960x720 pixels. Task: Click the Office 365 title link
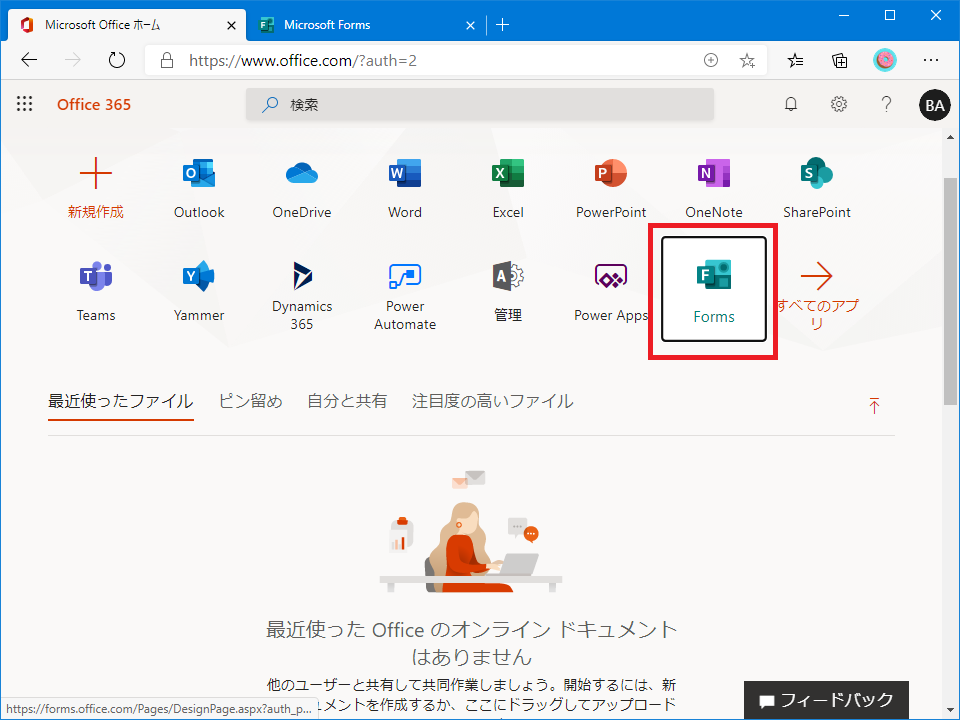(94, 105)
